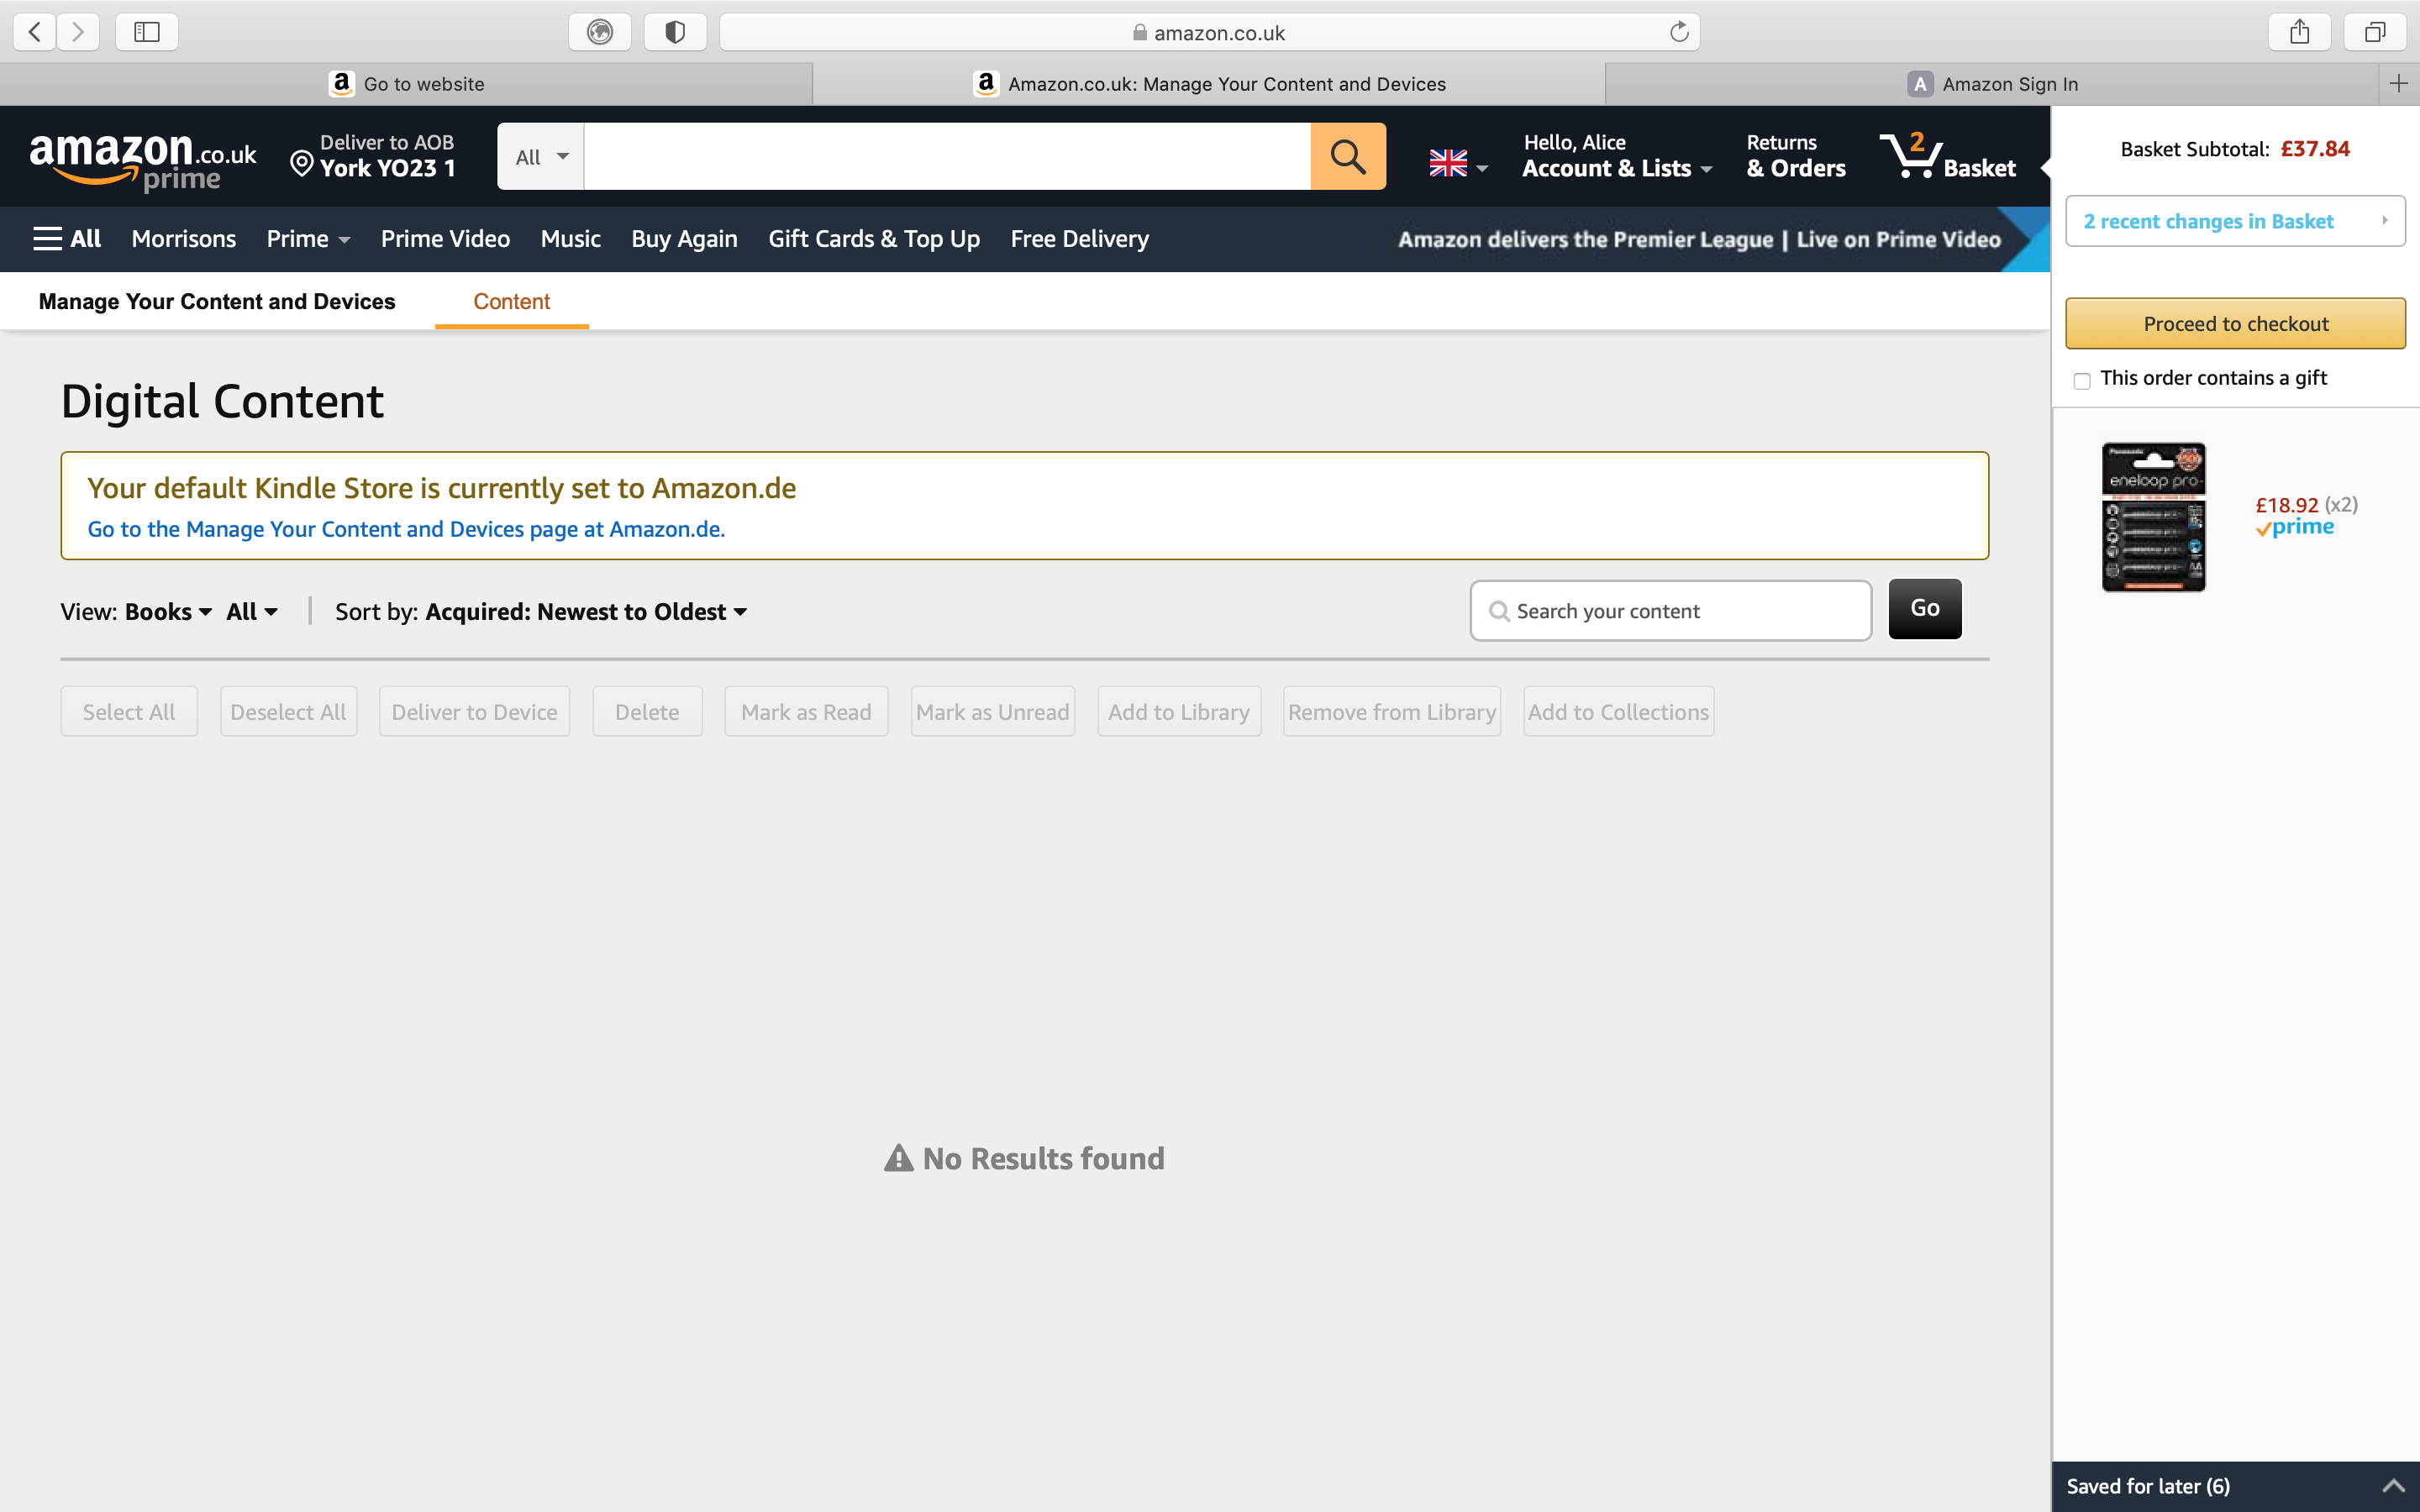Click the browser reload/refresh icon
This screenshot has width=2420, height=1512.
1676,31
